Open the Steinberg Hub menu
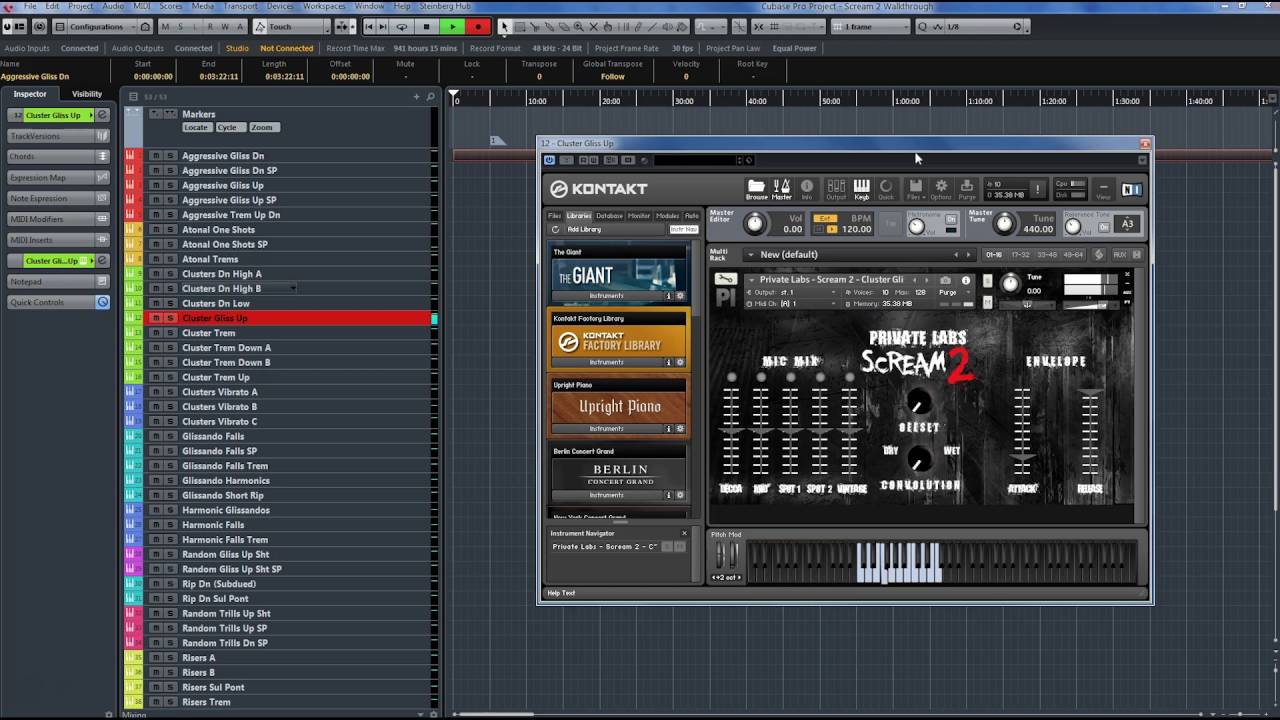Screen dimensions: 1280x720 click(x=445, y=6)
